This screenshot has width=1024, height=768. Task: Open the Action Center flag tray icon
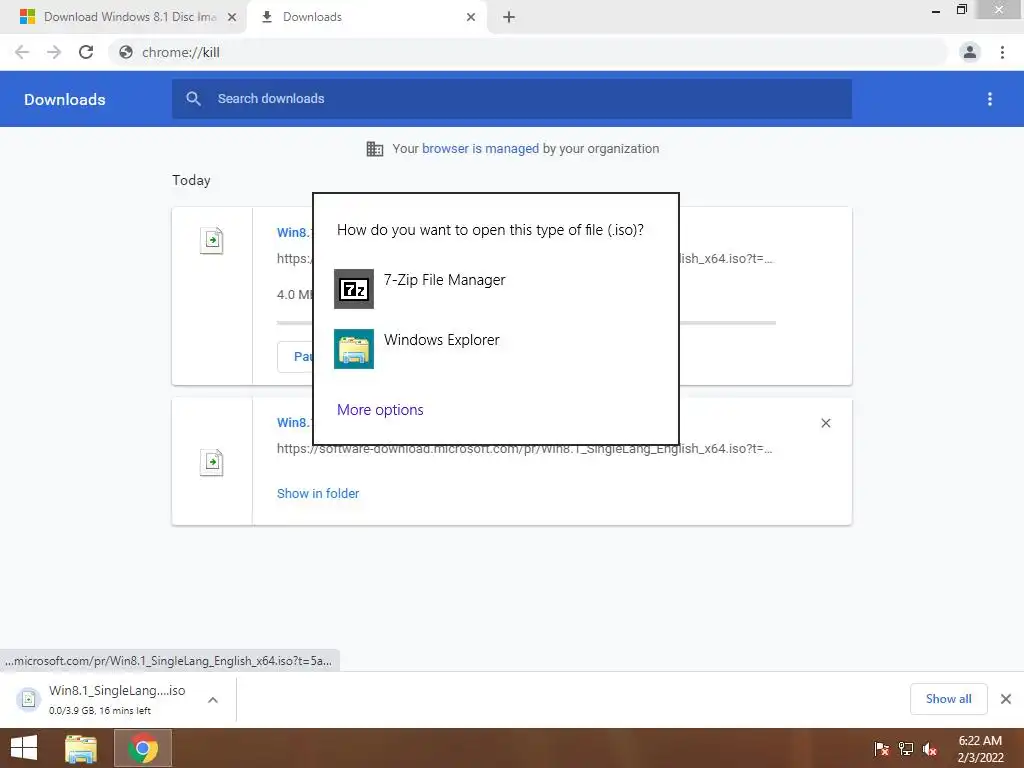[881, 748]
